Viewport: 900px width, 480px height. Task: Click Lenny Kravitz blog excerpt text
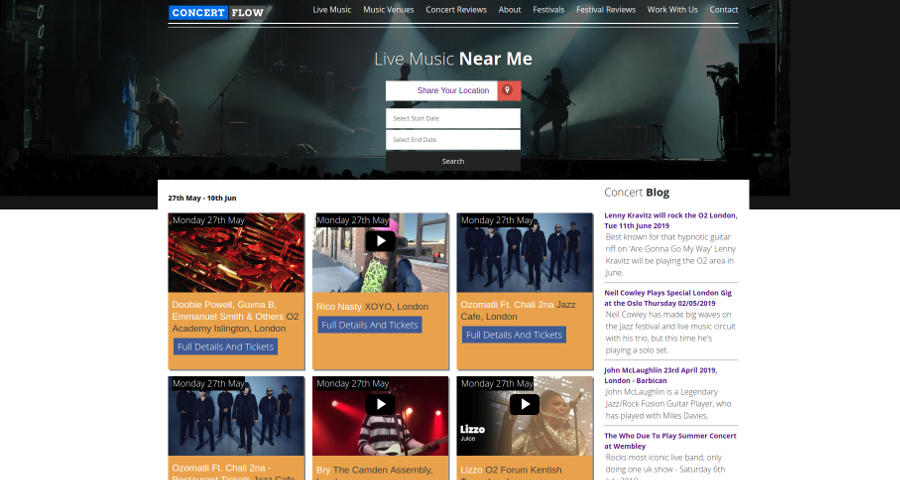click(670, 255)
